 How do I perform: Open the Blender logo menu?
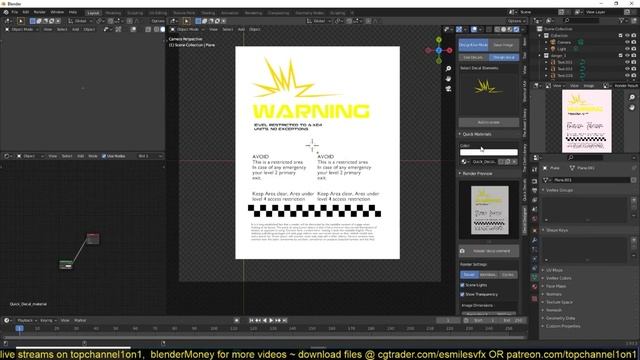click(6, 12)
